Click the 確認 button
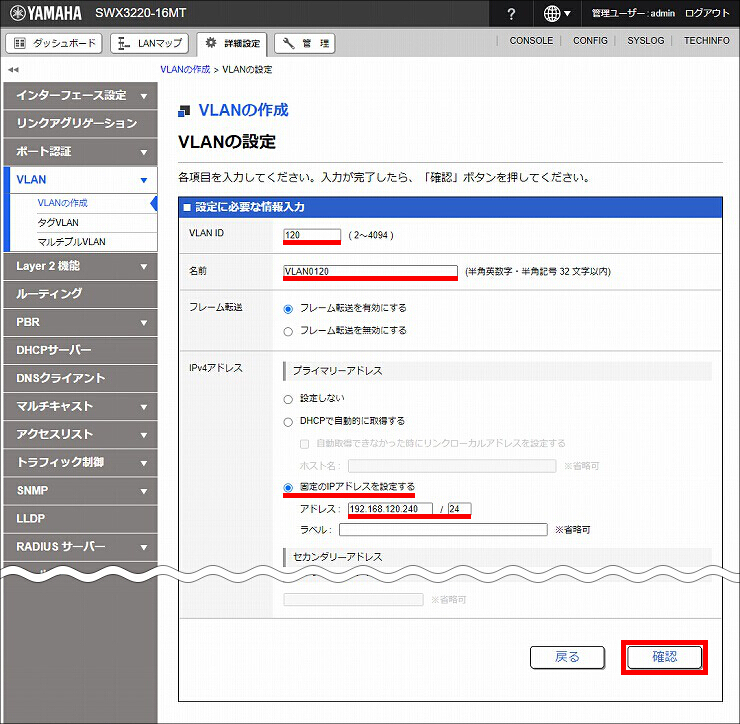This screenshot has width=740, height=724. tap(664, 657)
